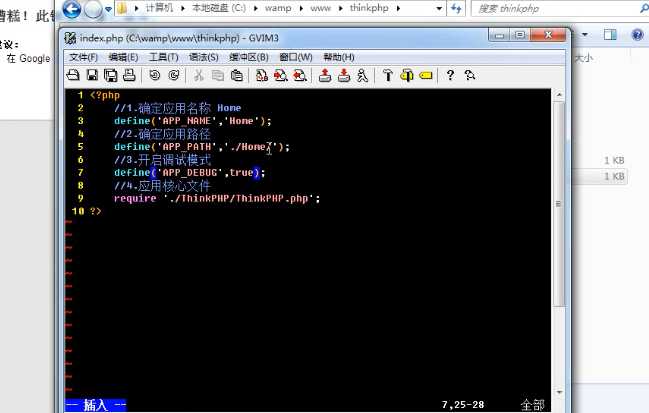Image resolution: width=649 pixels, height=413 pixels.
Task: Click the 插入 mode indicator in status line
Action: [96, 404]
